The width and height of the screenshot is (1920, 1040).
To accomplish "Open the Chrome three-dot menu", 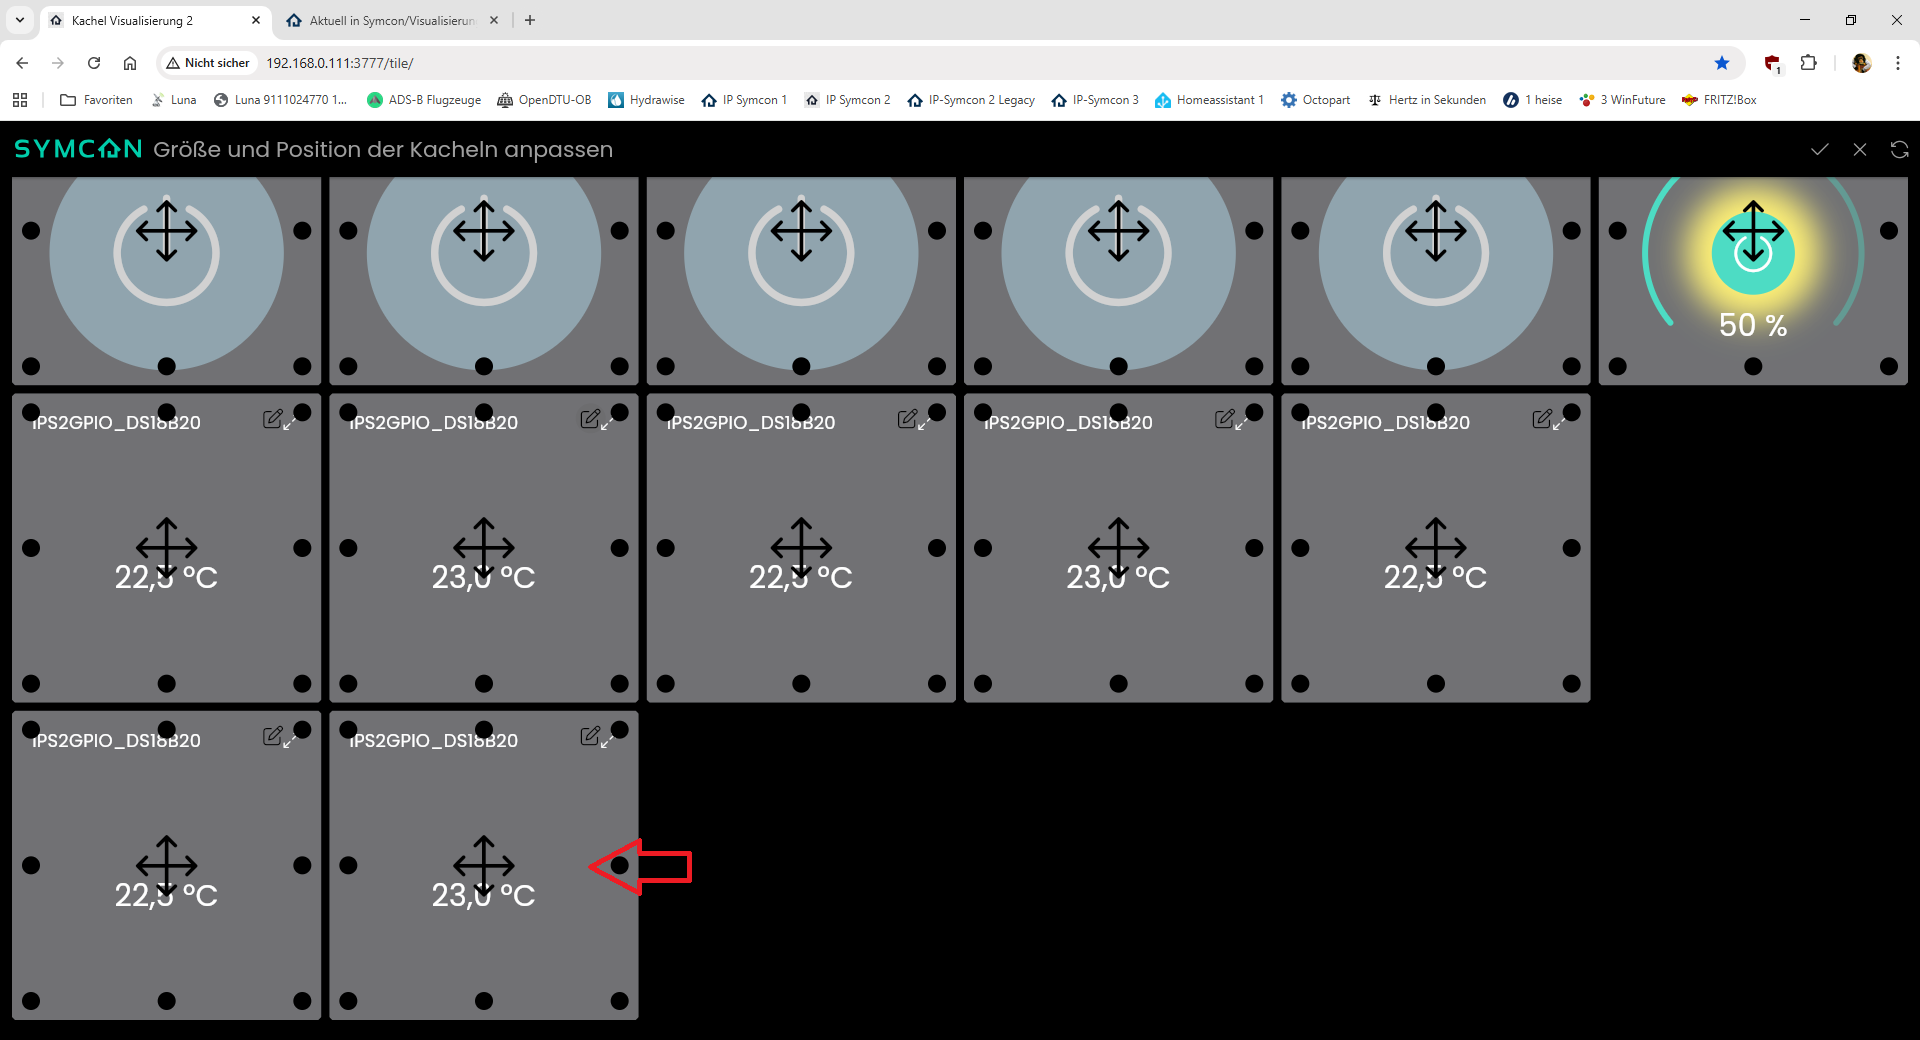I will 1897,63.
